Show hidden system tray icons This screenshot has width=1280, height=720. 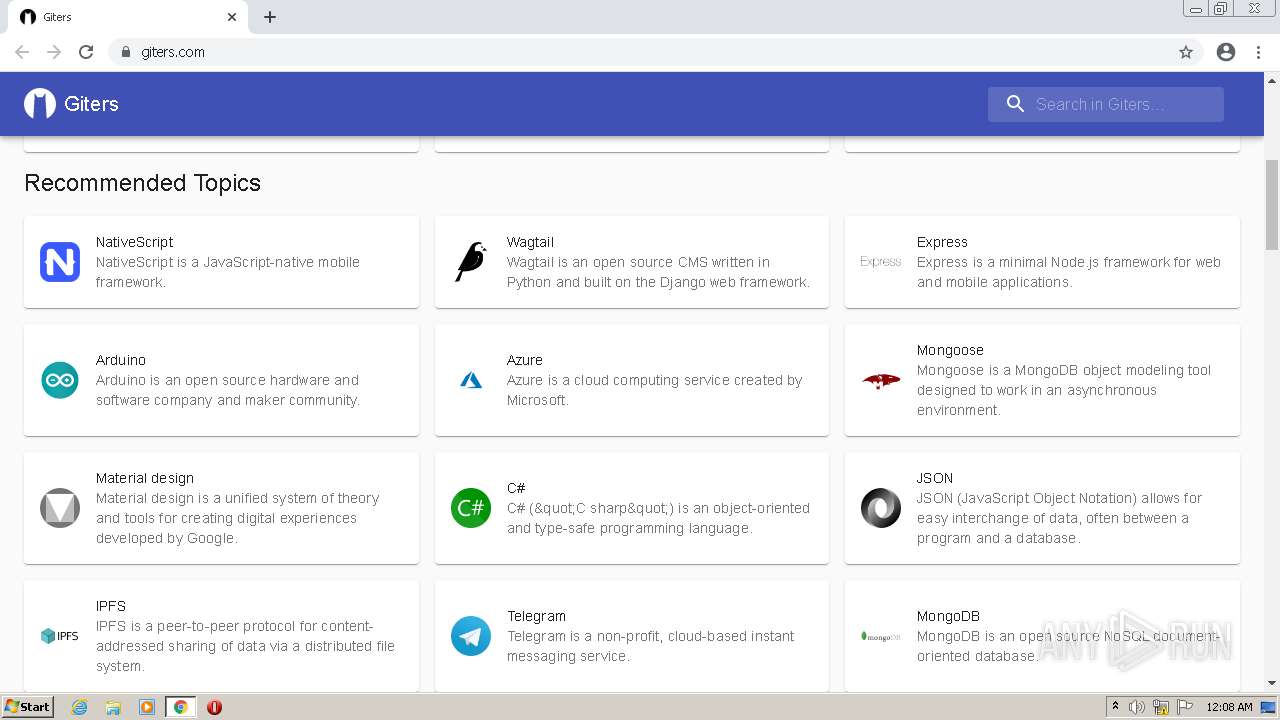coord(1115,707)
